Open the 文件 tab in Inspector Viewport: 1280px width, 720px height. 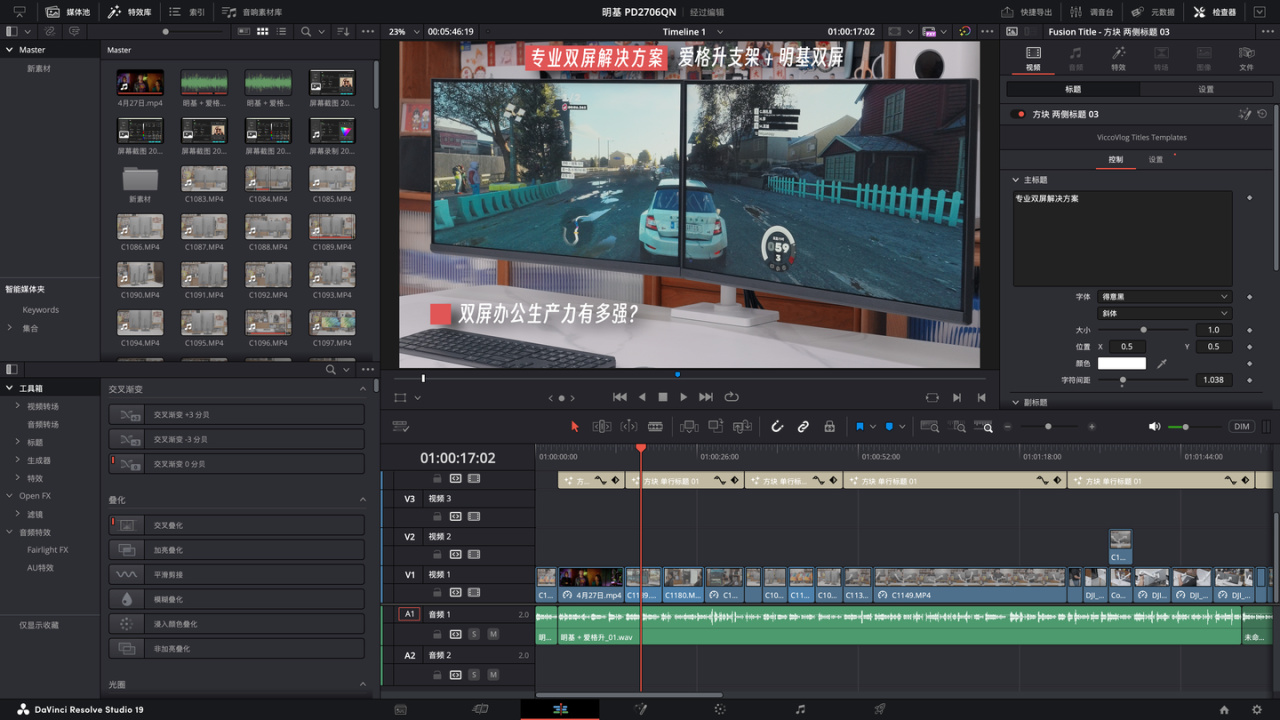pyautogui.click(x=1246, y=58)
